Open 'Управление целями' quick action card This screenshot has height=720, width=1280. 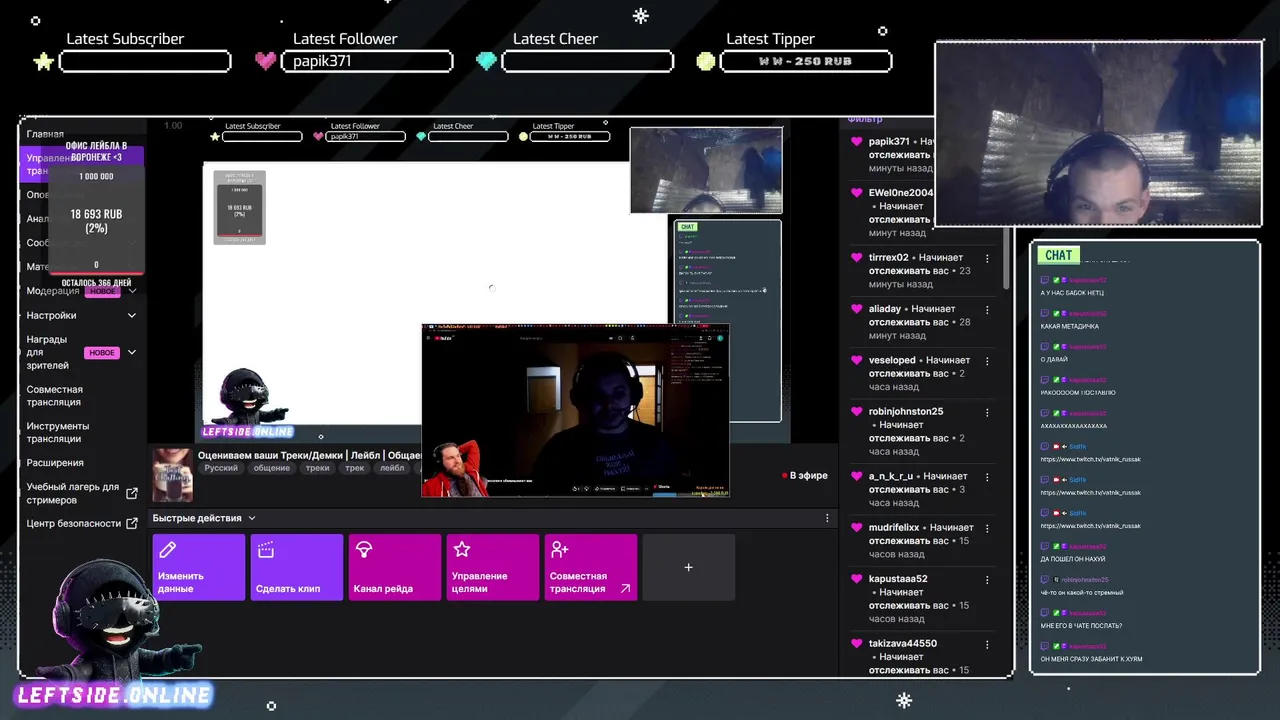[493, 567]
